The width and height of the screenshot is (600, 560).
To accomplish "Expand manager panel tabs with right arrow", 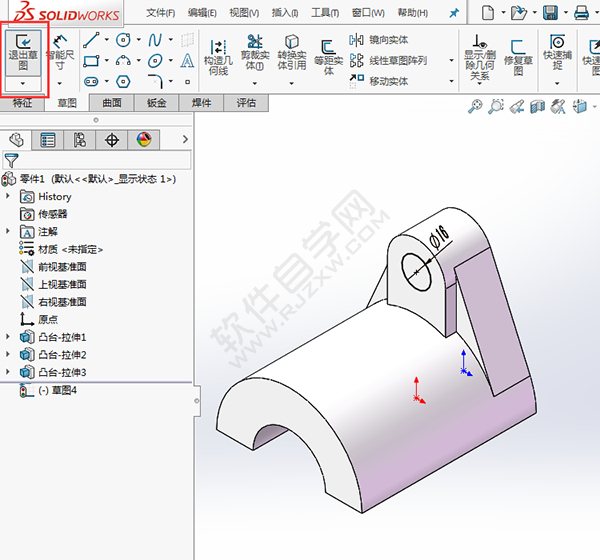I will click(186, 139).
